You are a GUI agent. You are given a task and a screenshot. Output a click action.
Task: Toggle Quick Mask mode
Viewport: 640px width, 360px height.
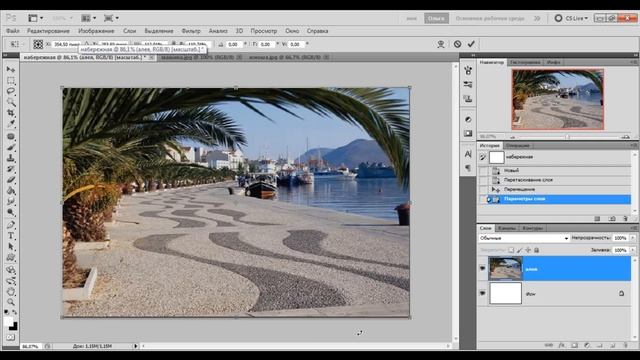pos(11,337)
